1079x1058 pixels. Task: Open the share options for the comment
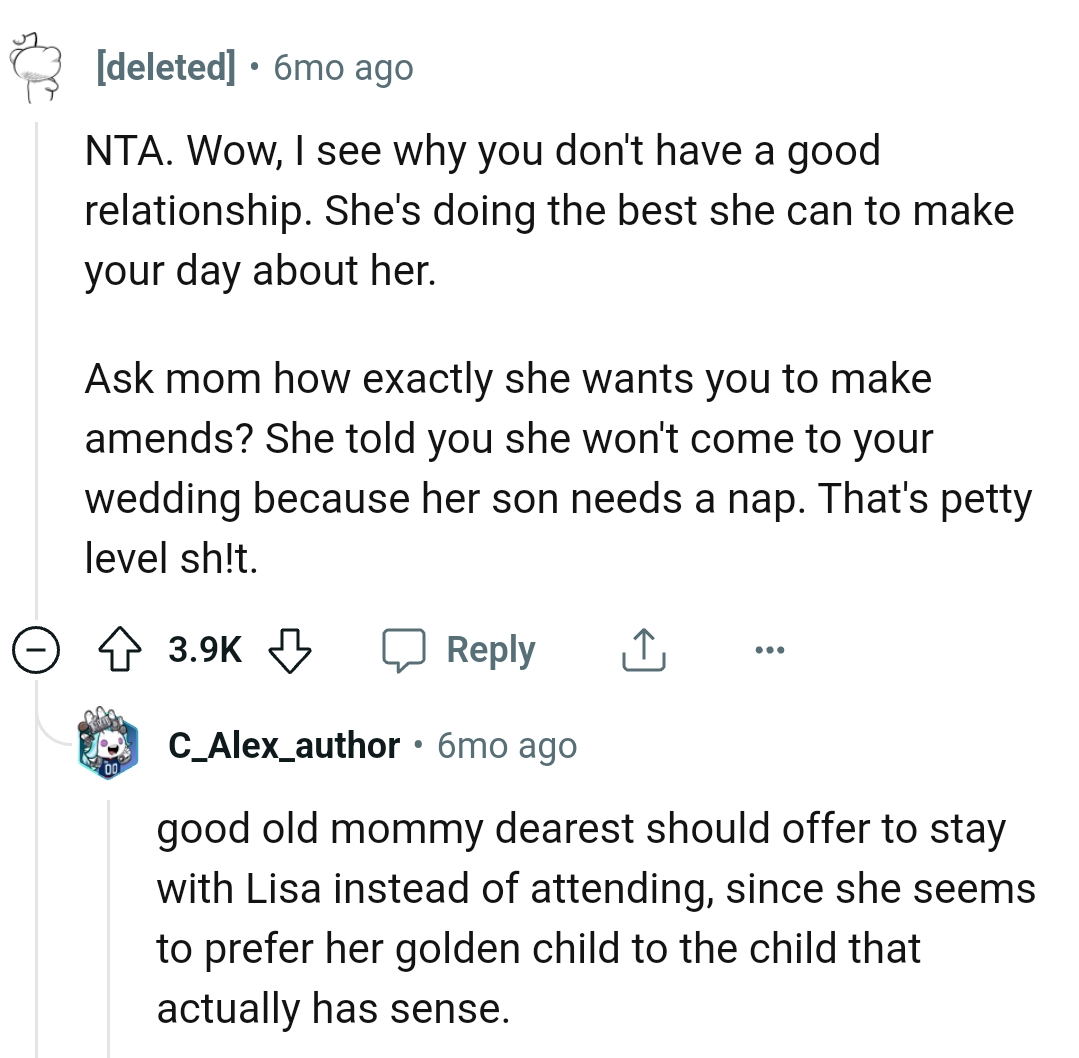tap(643, 649)
